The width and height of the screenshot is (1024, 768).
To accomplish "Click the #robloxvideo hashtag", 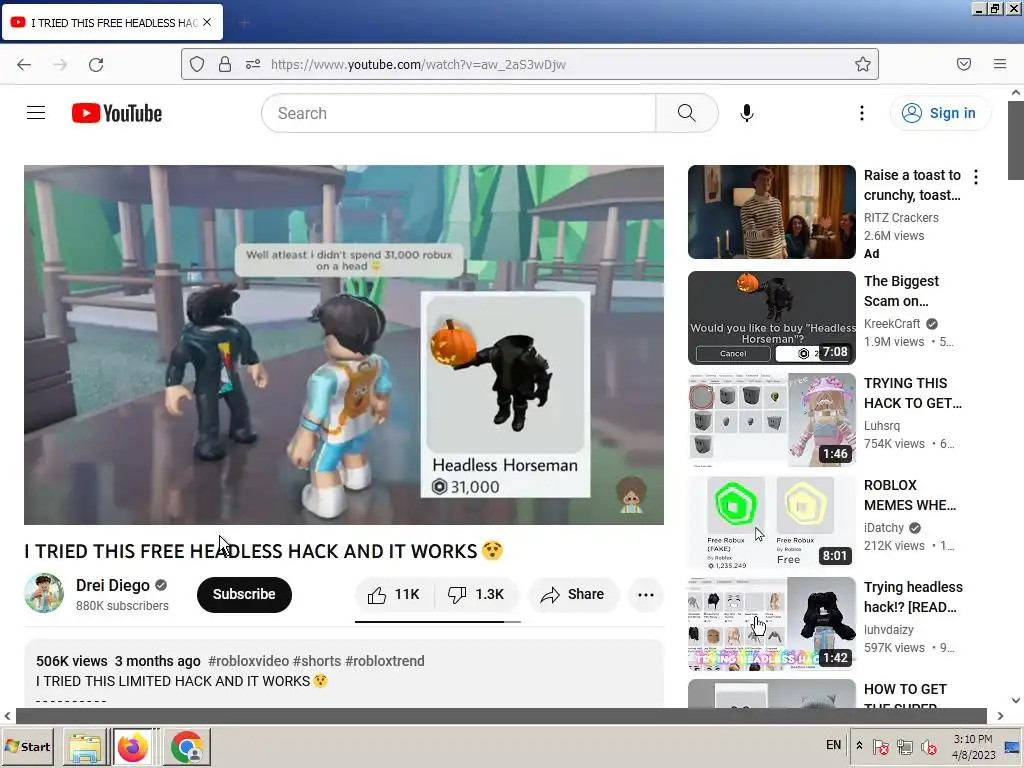I will pos(248,661).
